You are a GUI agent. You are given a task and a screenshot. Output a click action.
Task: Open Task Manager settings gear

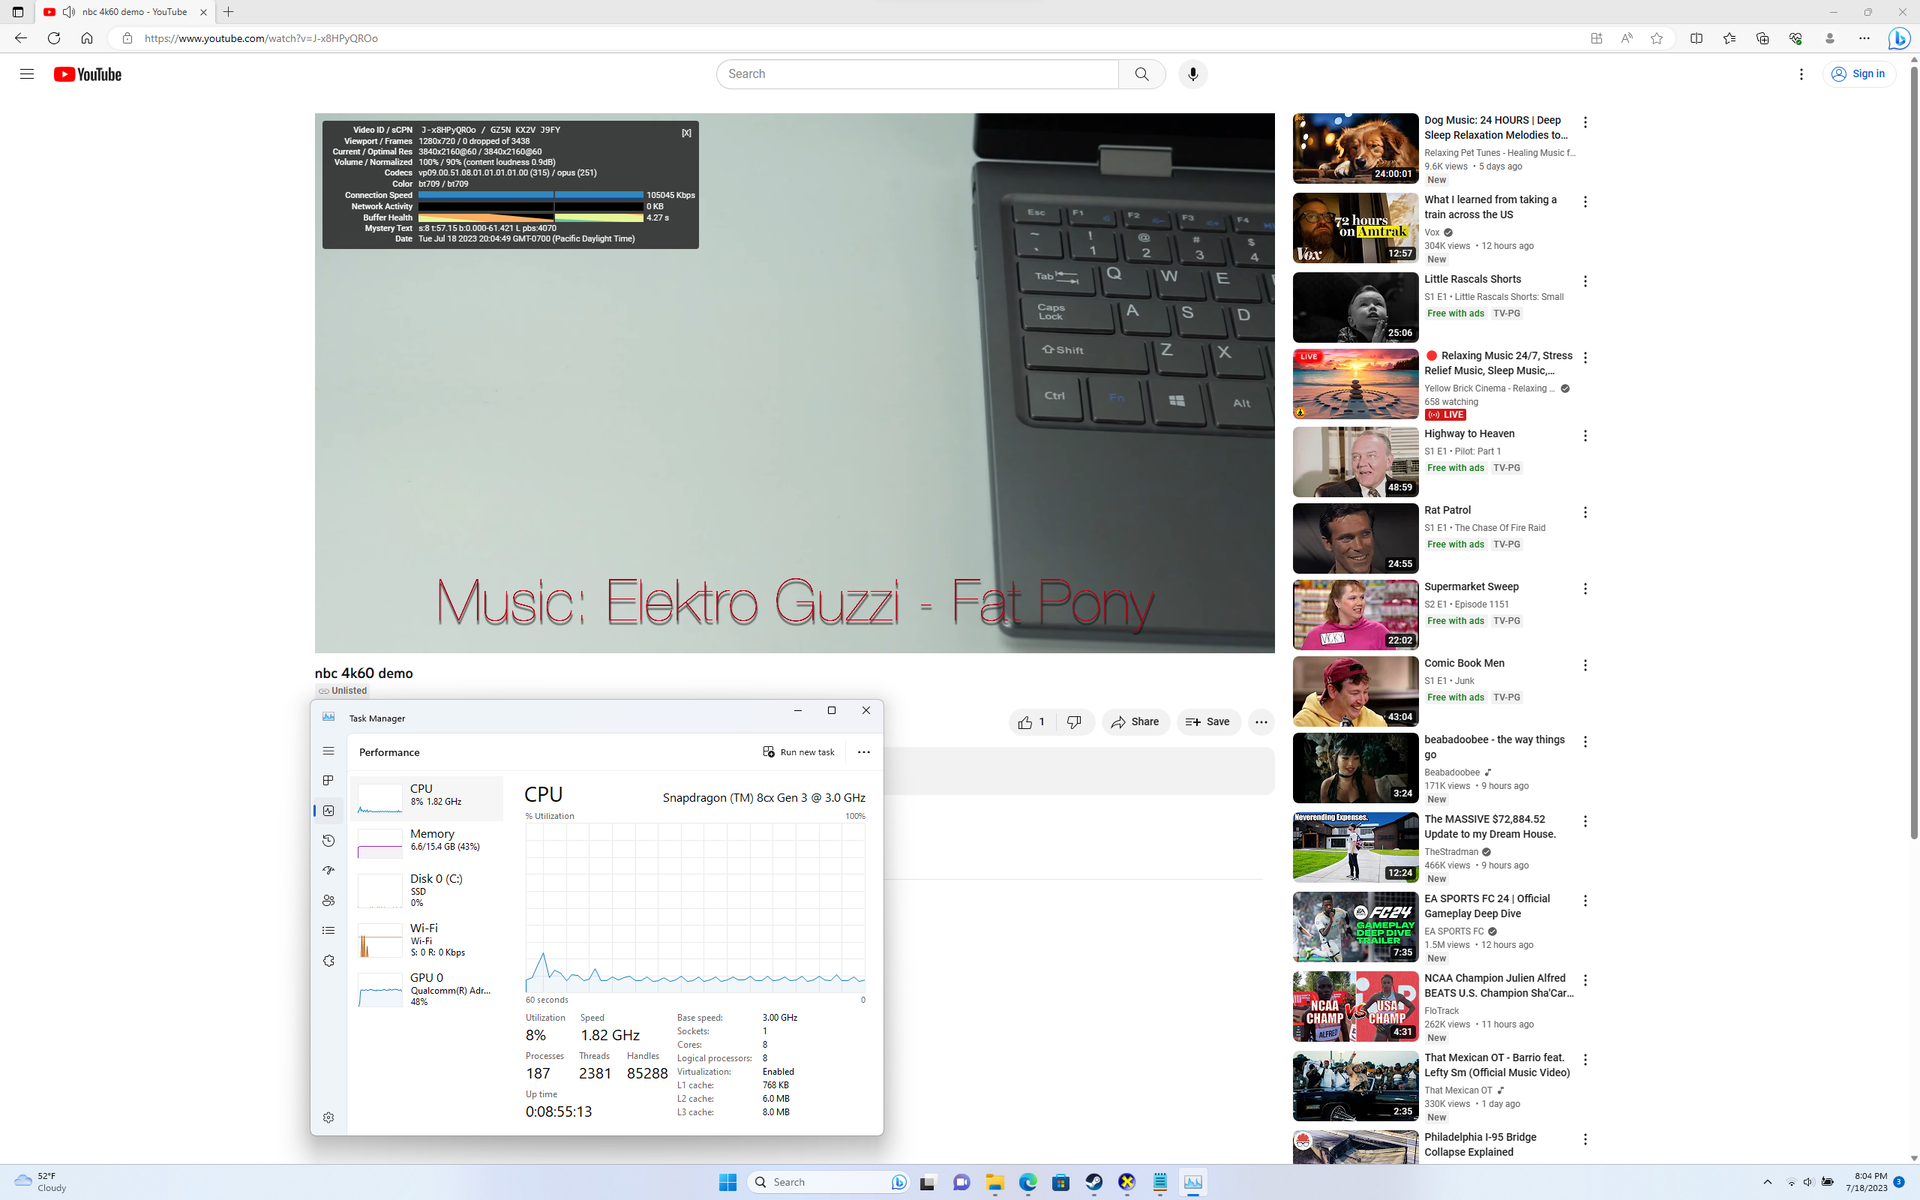(x=328, y=1118)
